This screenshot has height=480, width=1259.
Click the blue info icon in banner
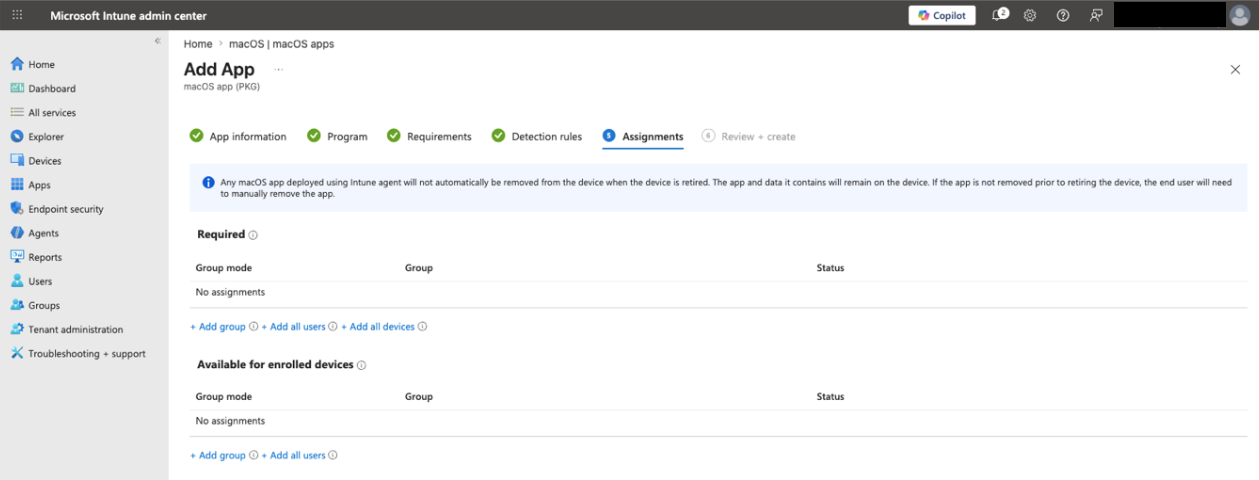[208, 182]
